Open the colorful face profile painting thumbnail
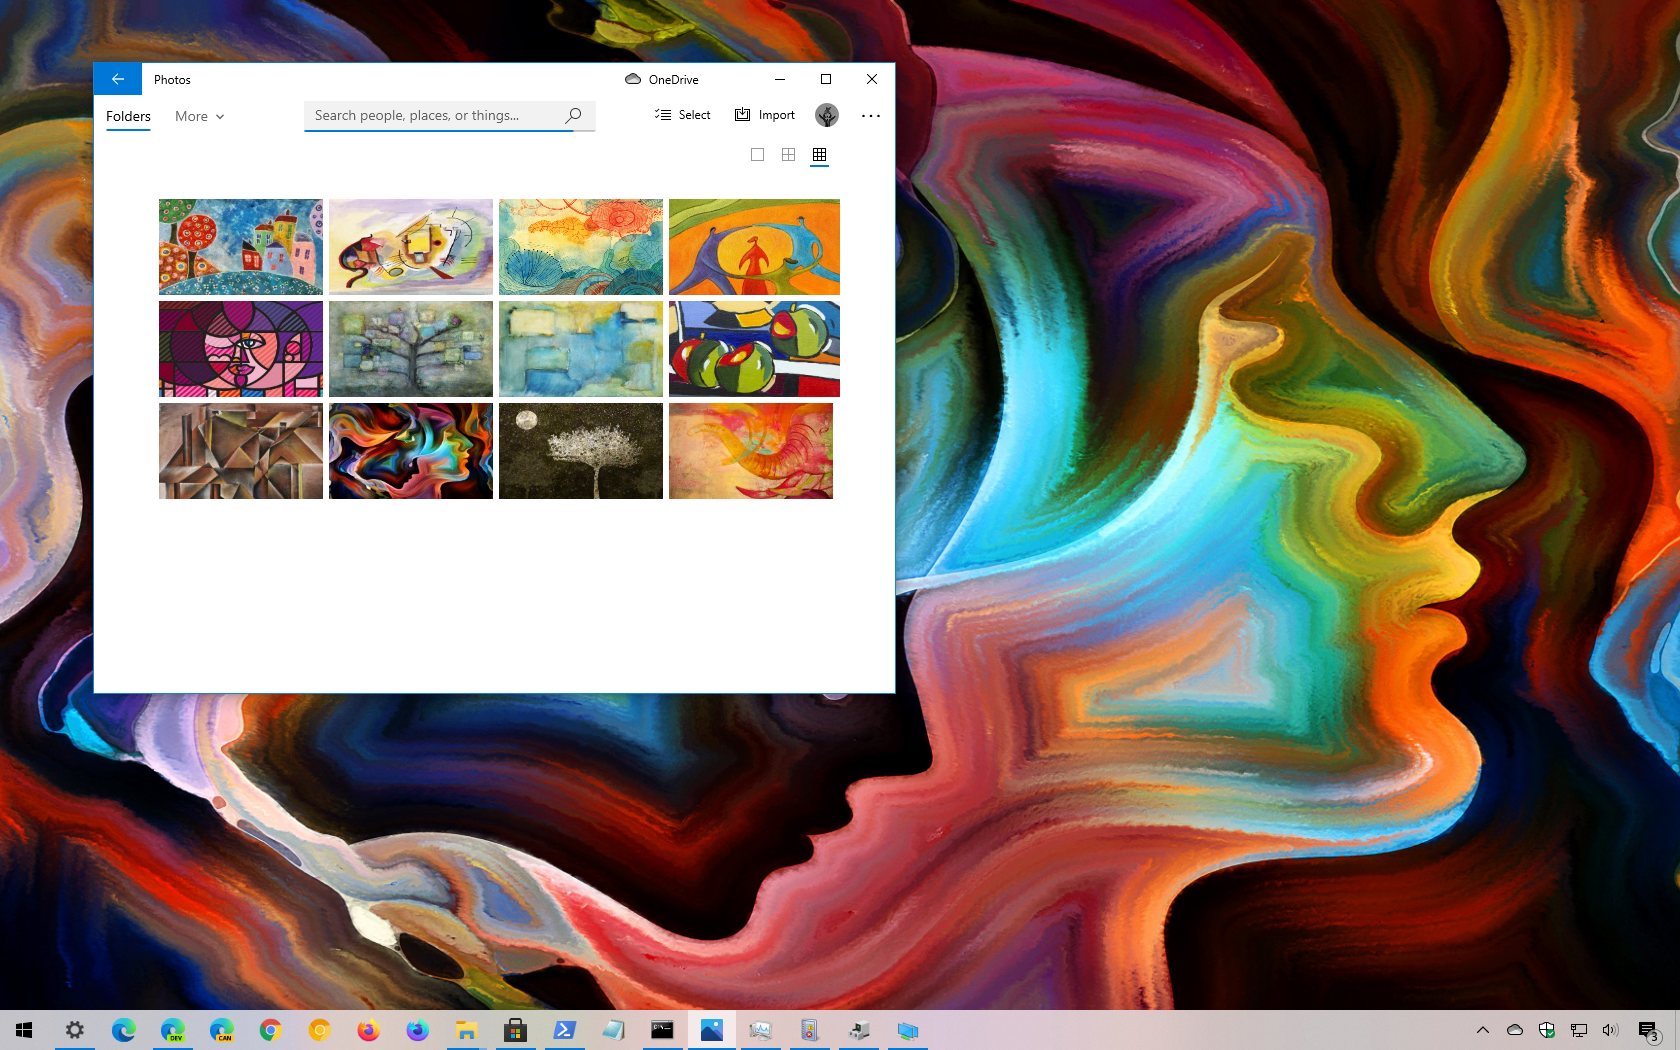This screenshot has width=1680, height=1050. [411, 451]
